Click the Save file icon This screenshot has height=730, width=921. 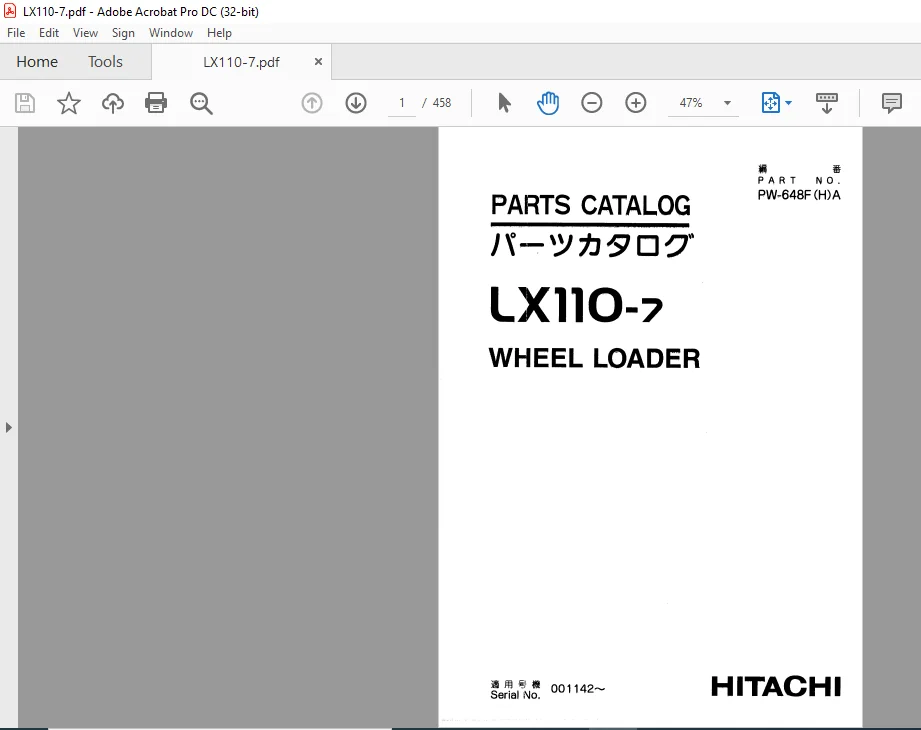[25, 103]
